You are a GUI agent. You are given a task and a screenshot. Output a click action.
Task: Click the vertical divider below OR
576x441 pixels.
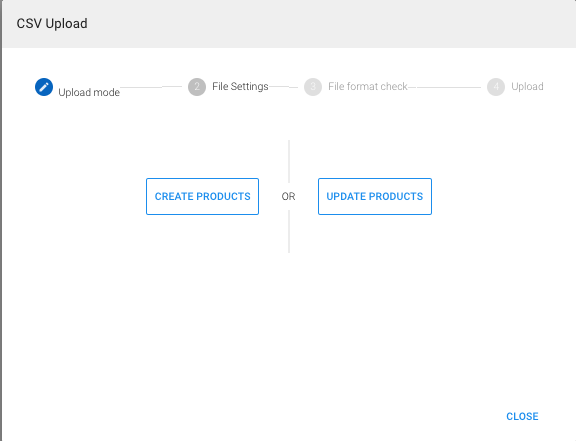click(289, 232)
